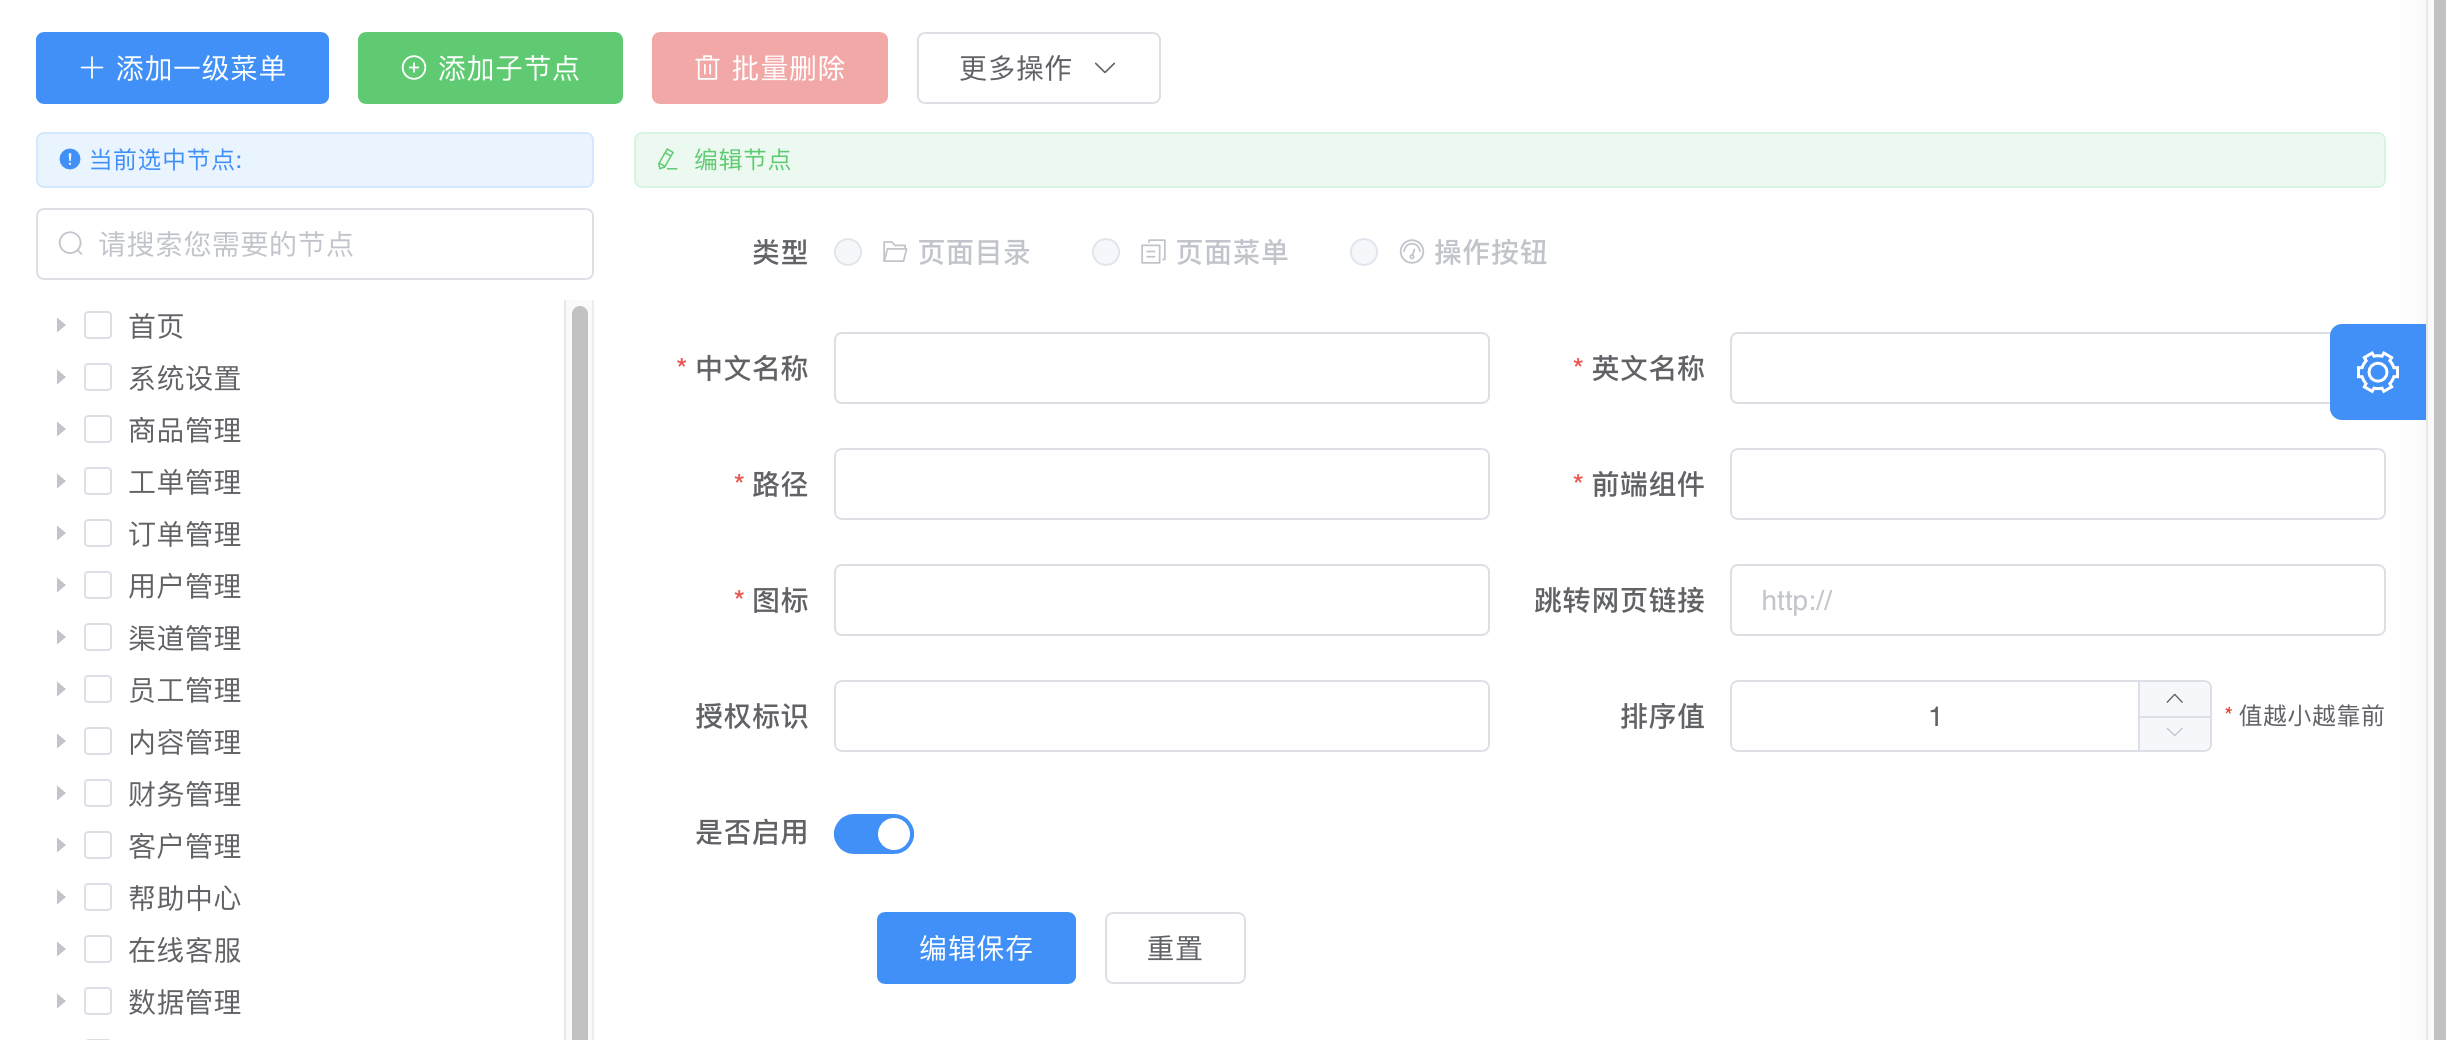The image size is (2446, 1040).
Task: Open the blue gear settings icon on the right
Action: (x=2378, y=371)
